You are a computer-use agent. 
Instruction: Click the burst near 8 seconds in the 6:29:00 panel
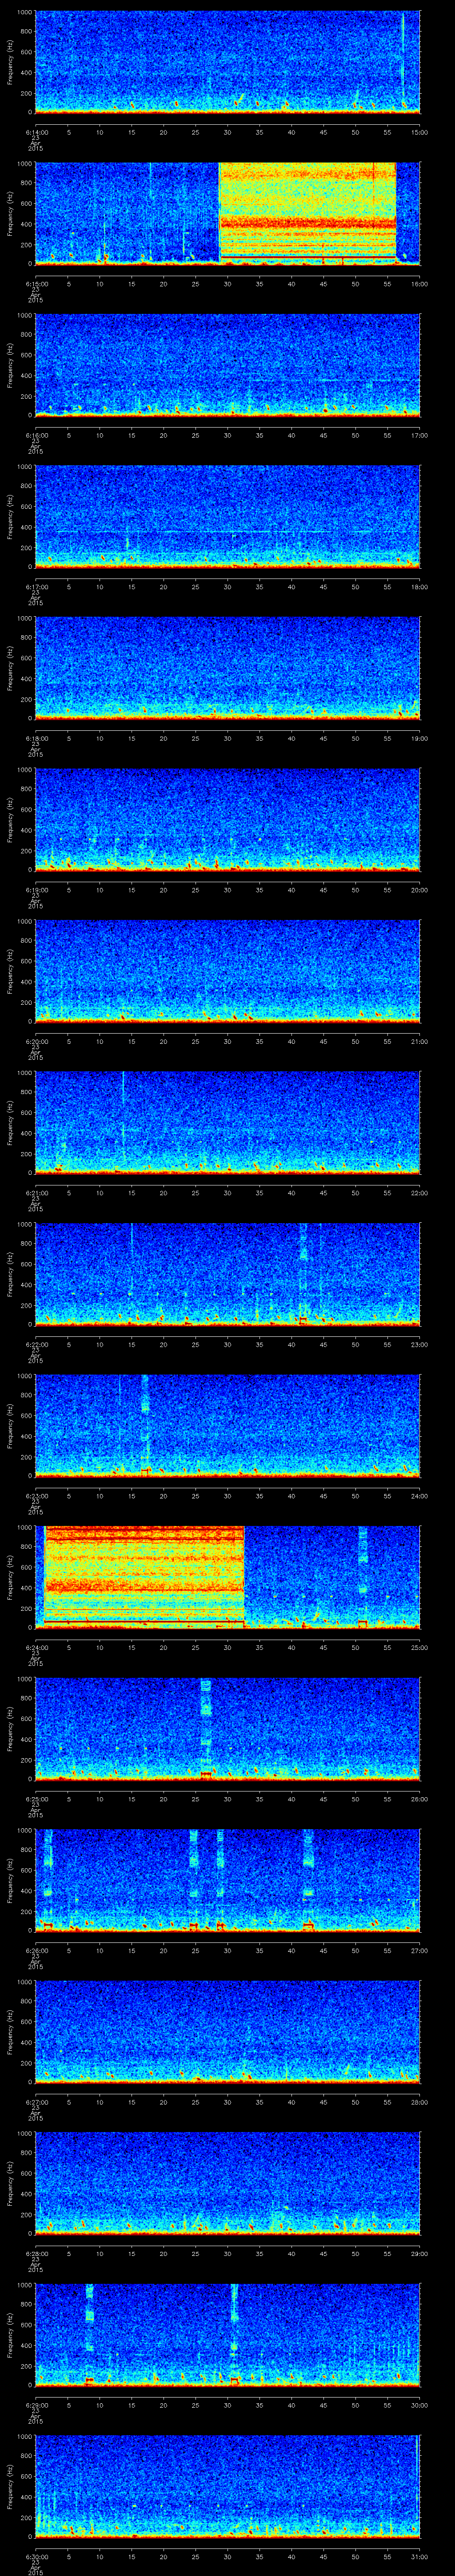89,2334
